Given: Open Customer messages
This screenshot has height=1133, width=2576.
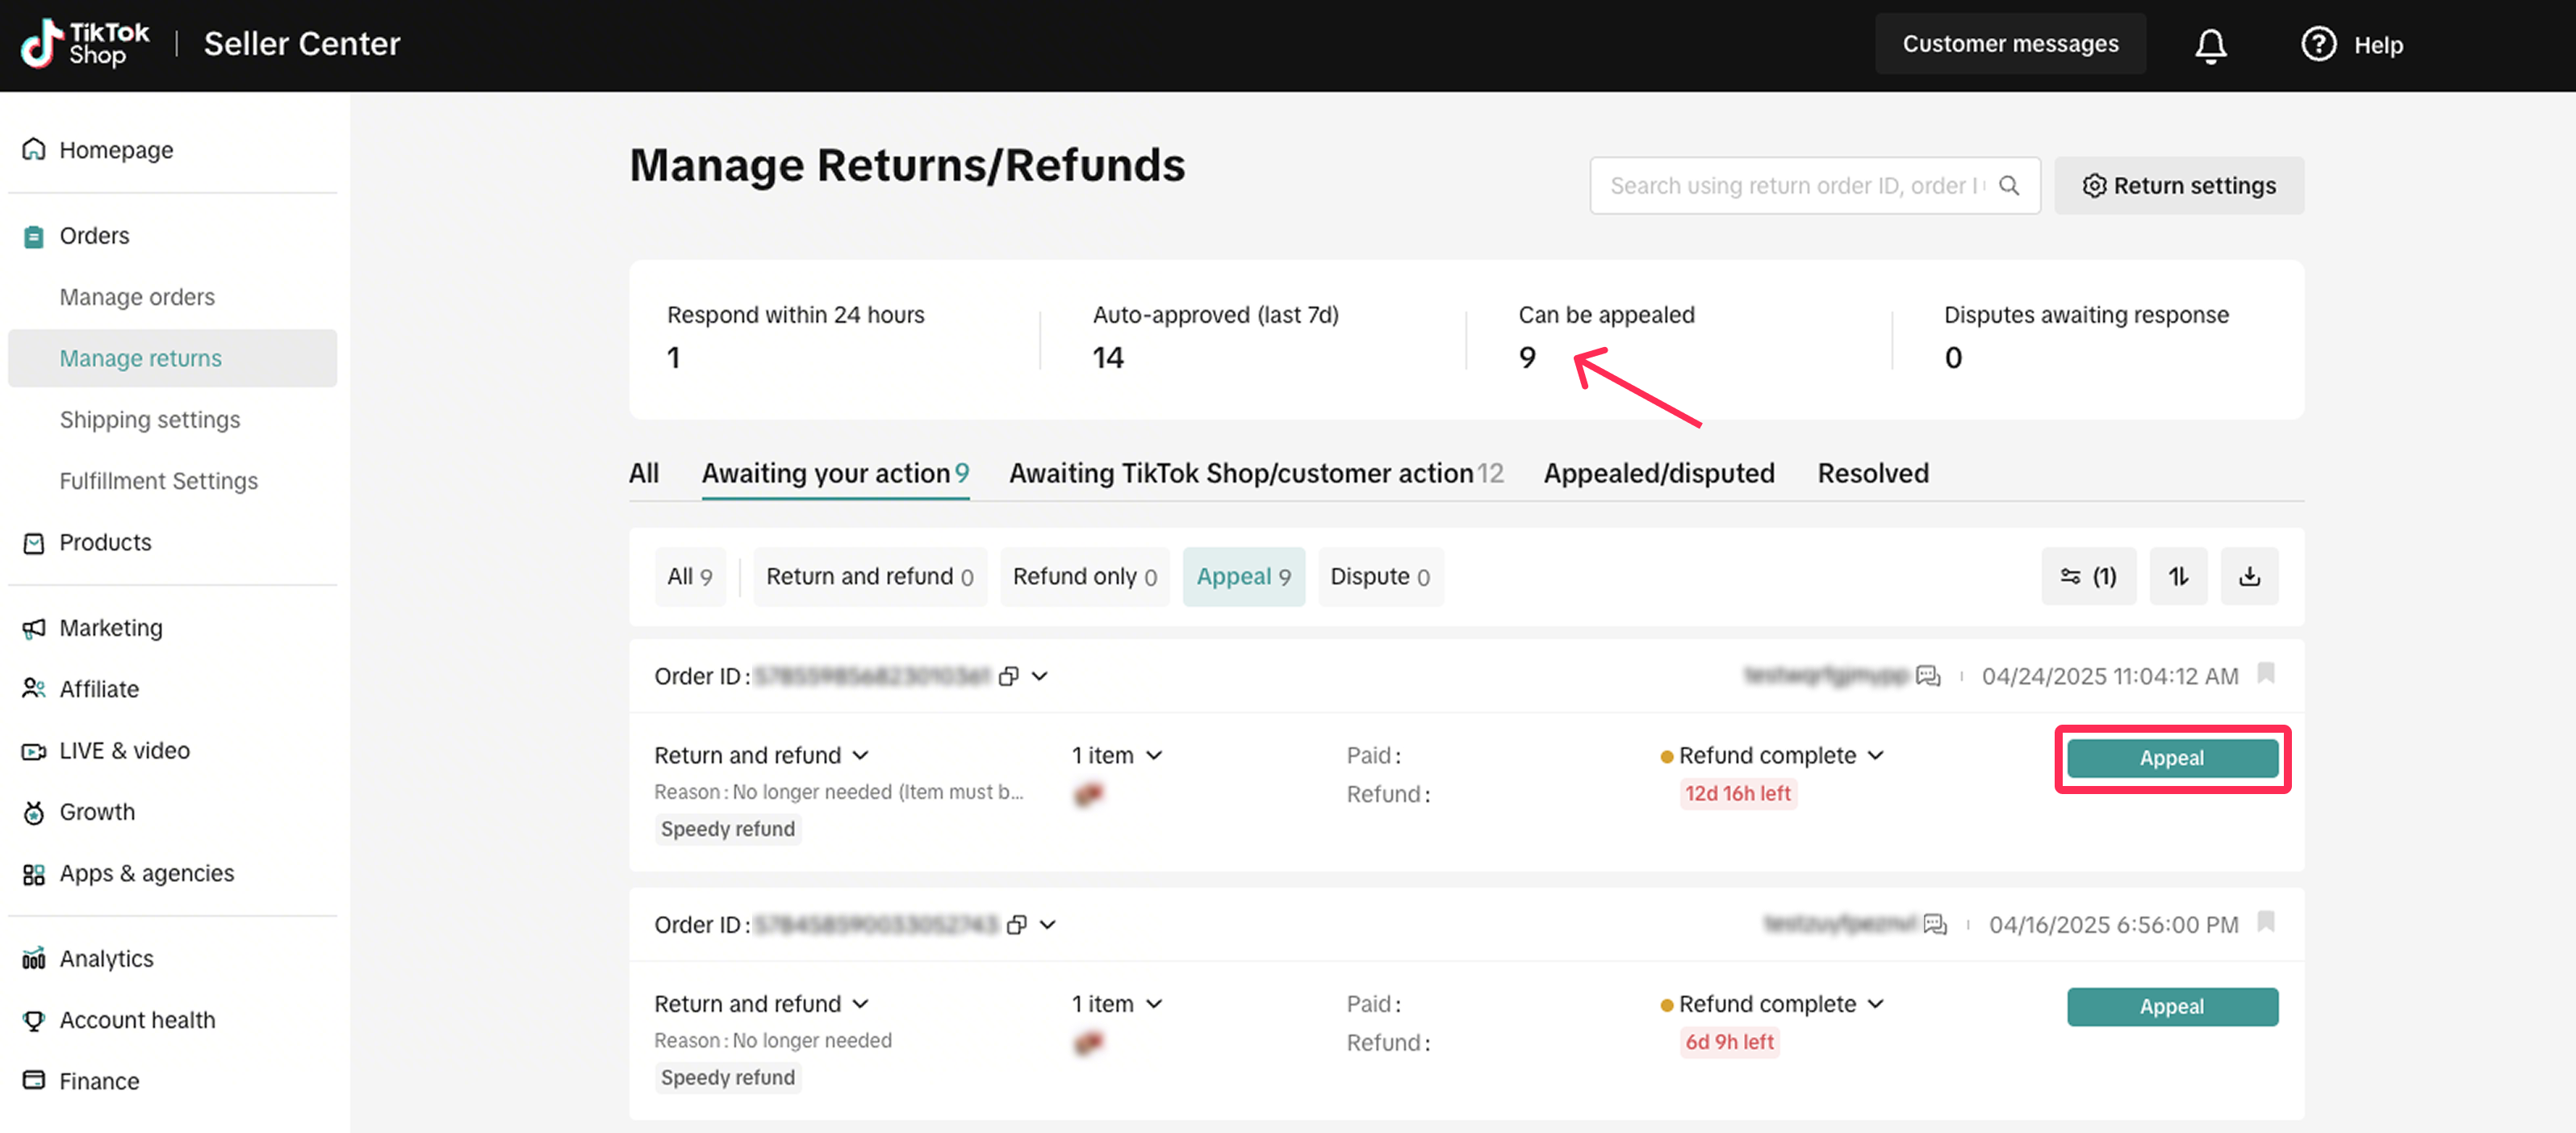Looking at the screenshot, I should coord(2009,44).
